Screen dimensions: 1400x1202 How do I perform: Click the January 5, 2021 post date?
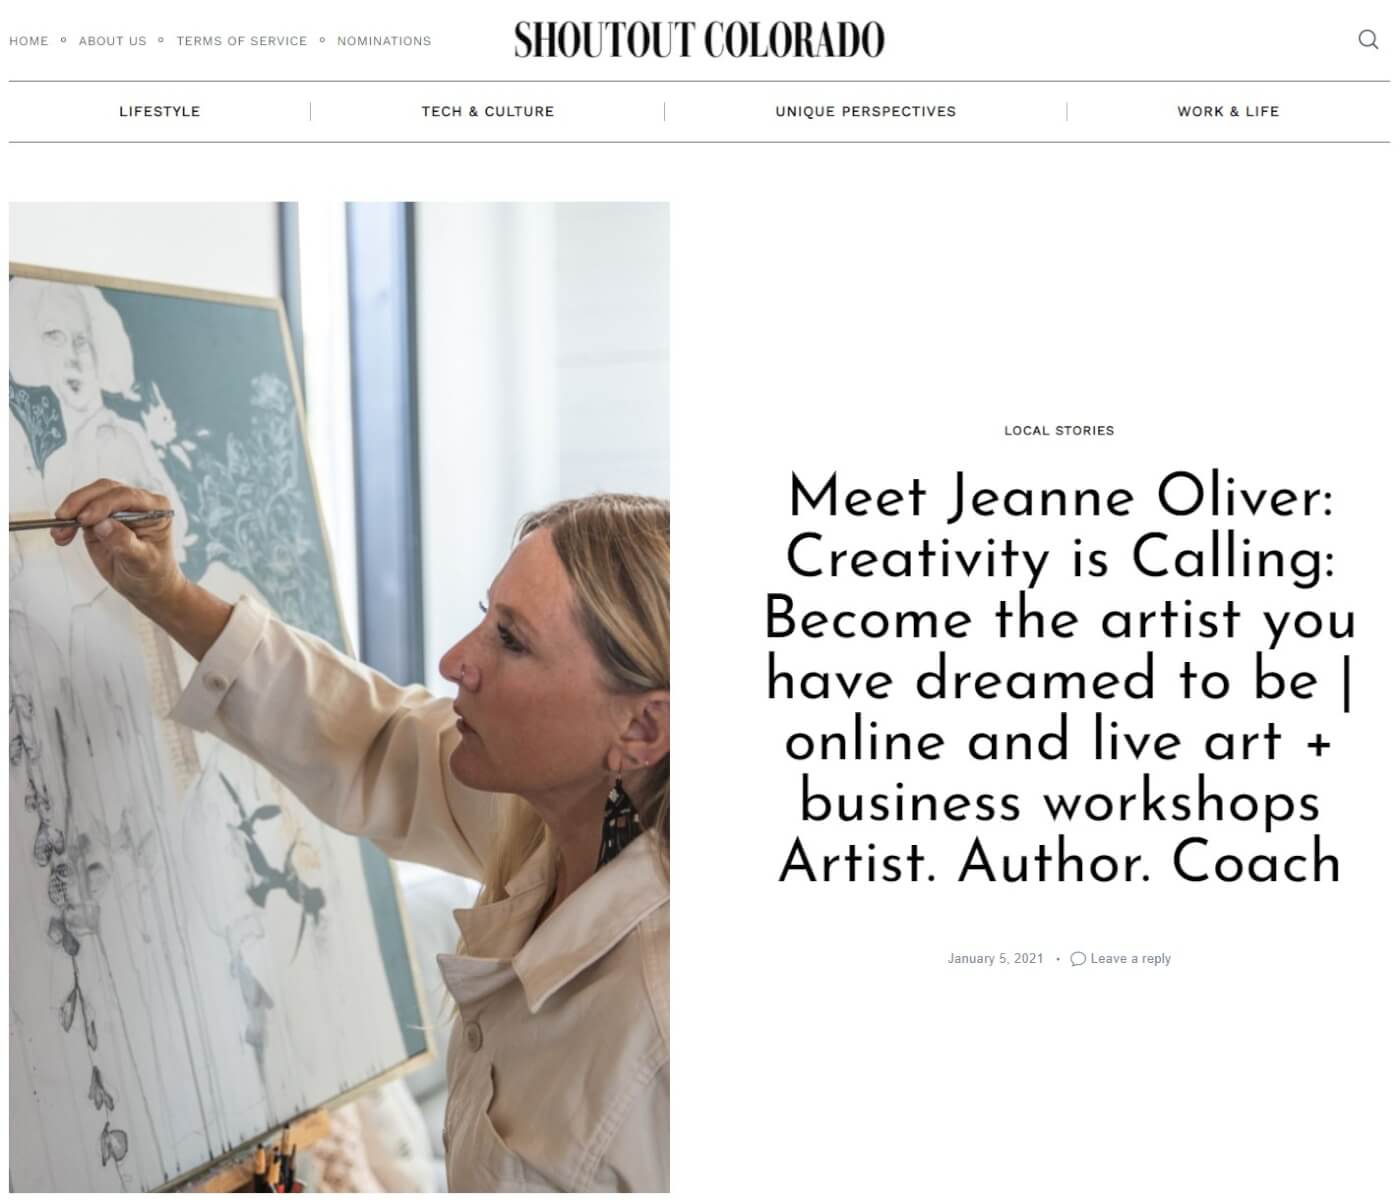(995, 959)
